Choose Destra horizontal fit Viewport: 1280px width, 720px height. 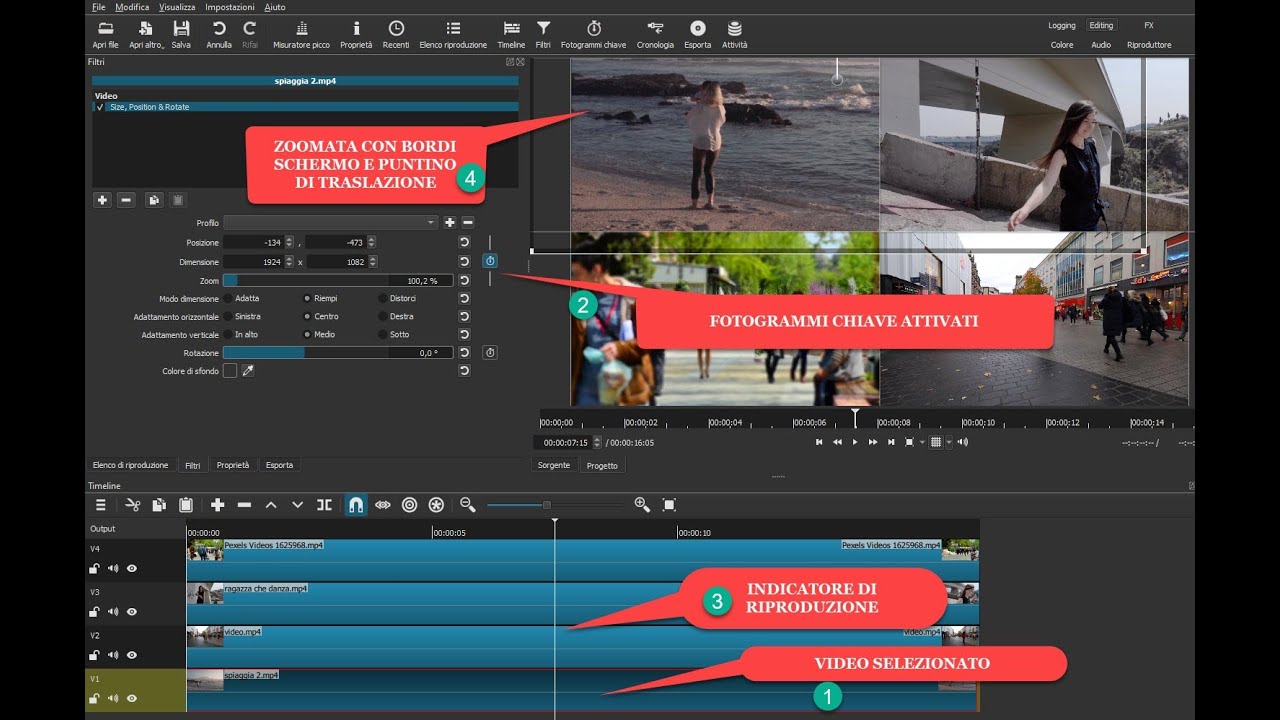click(x=382, y=316)
